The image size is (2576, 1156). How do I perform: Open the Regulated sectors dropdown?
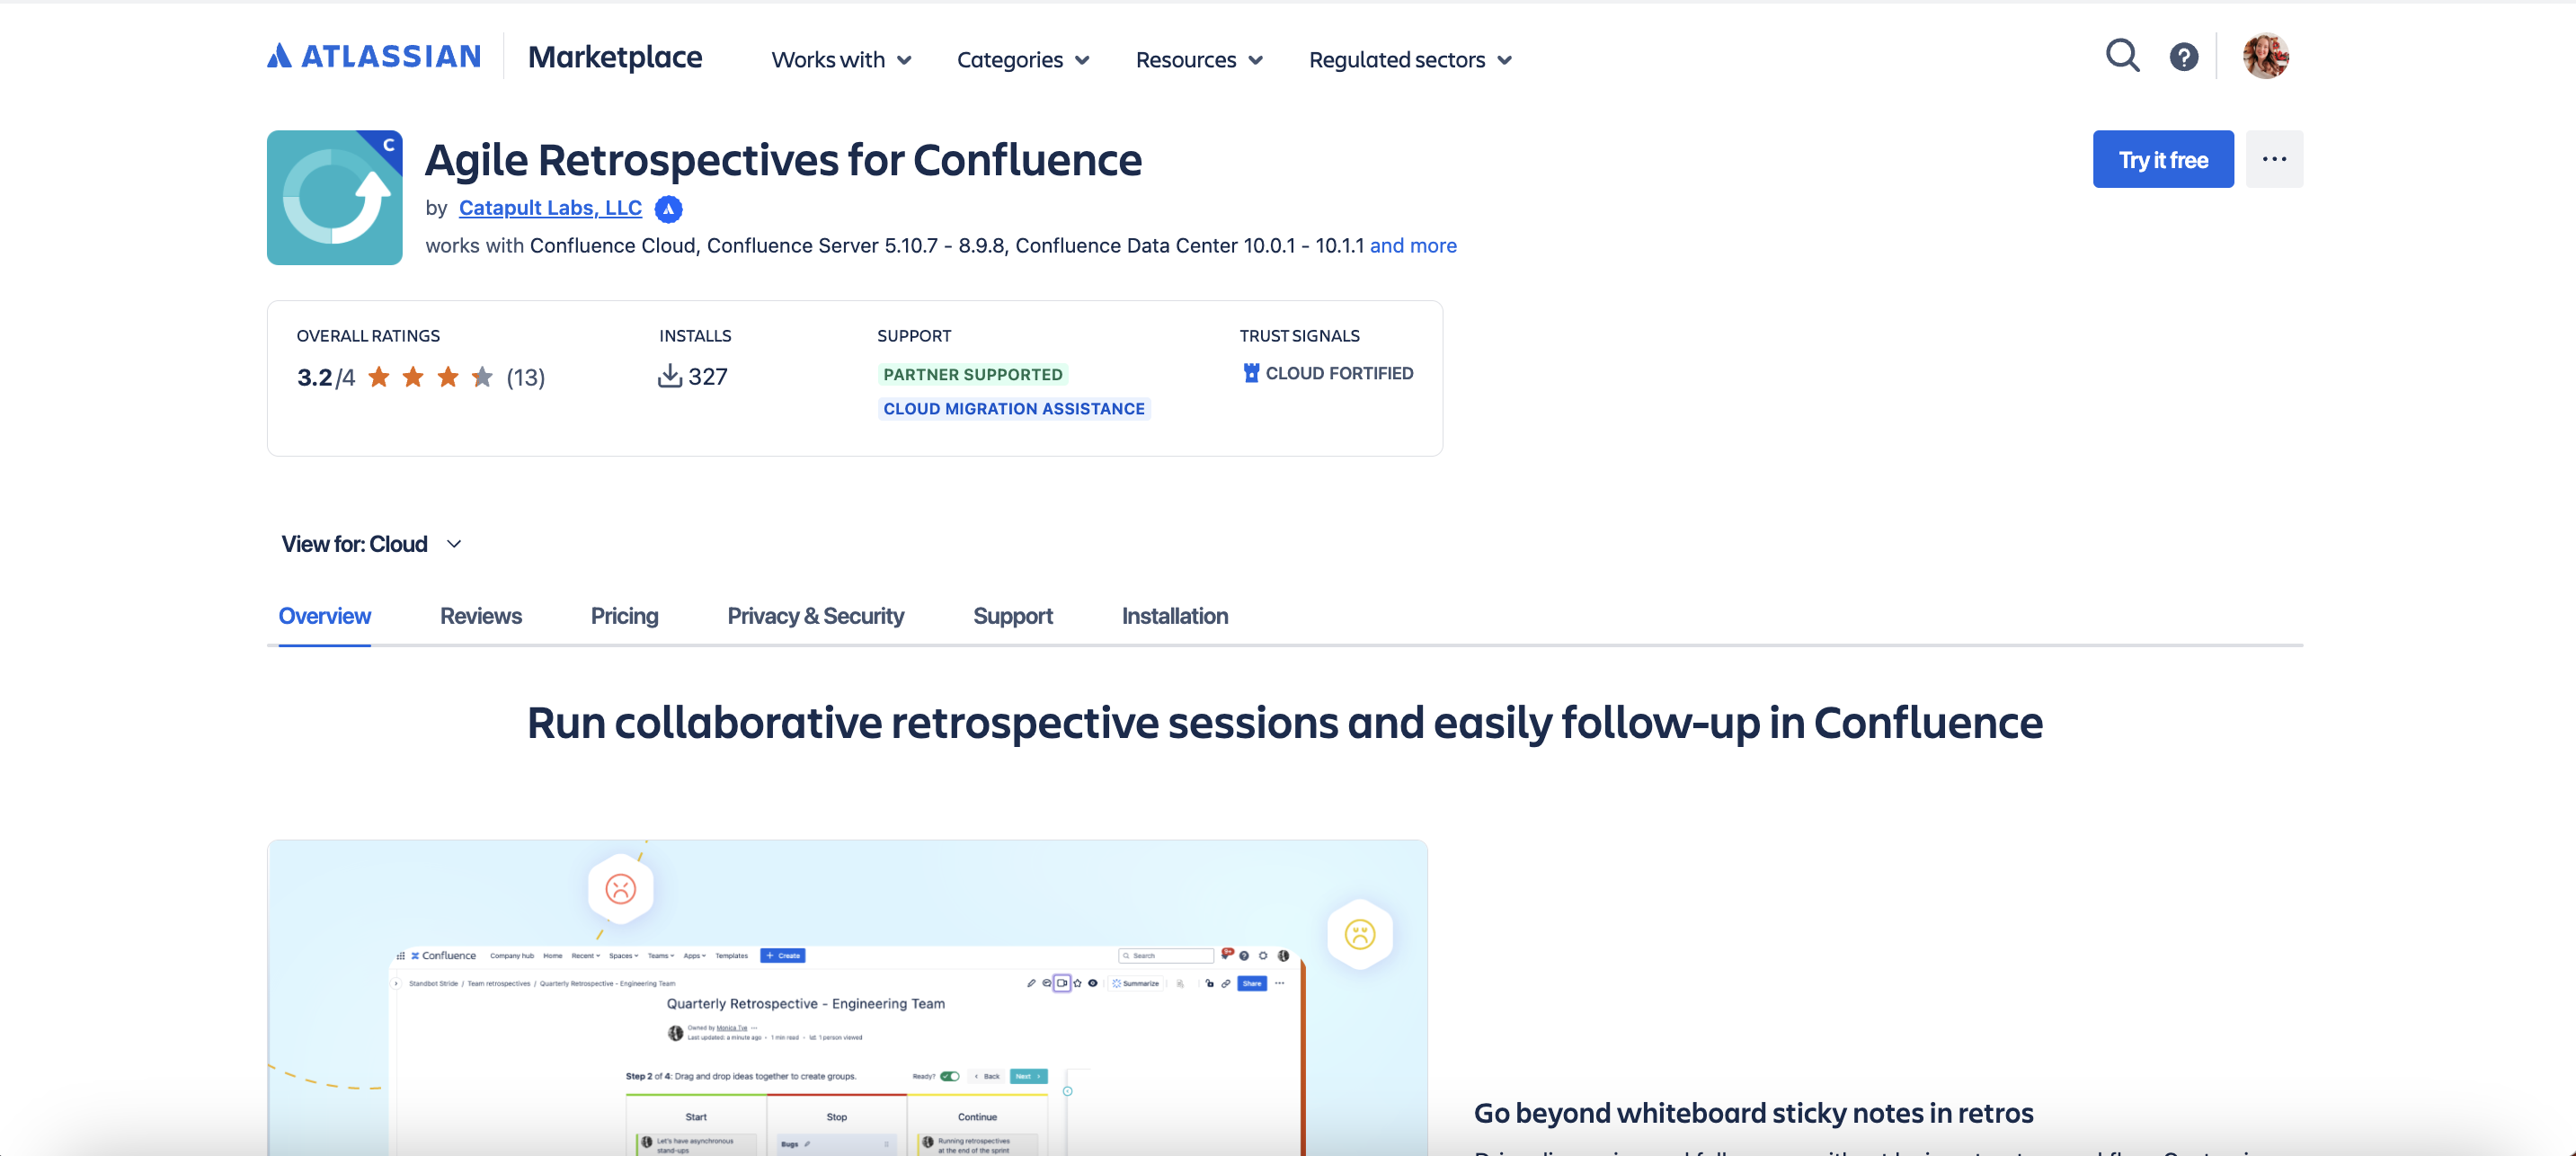[1409, 60]
